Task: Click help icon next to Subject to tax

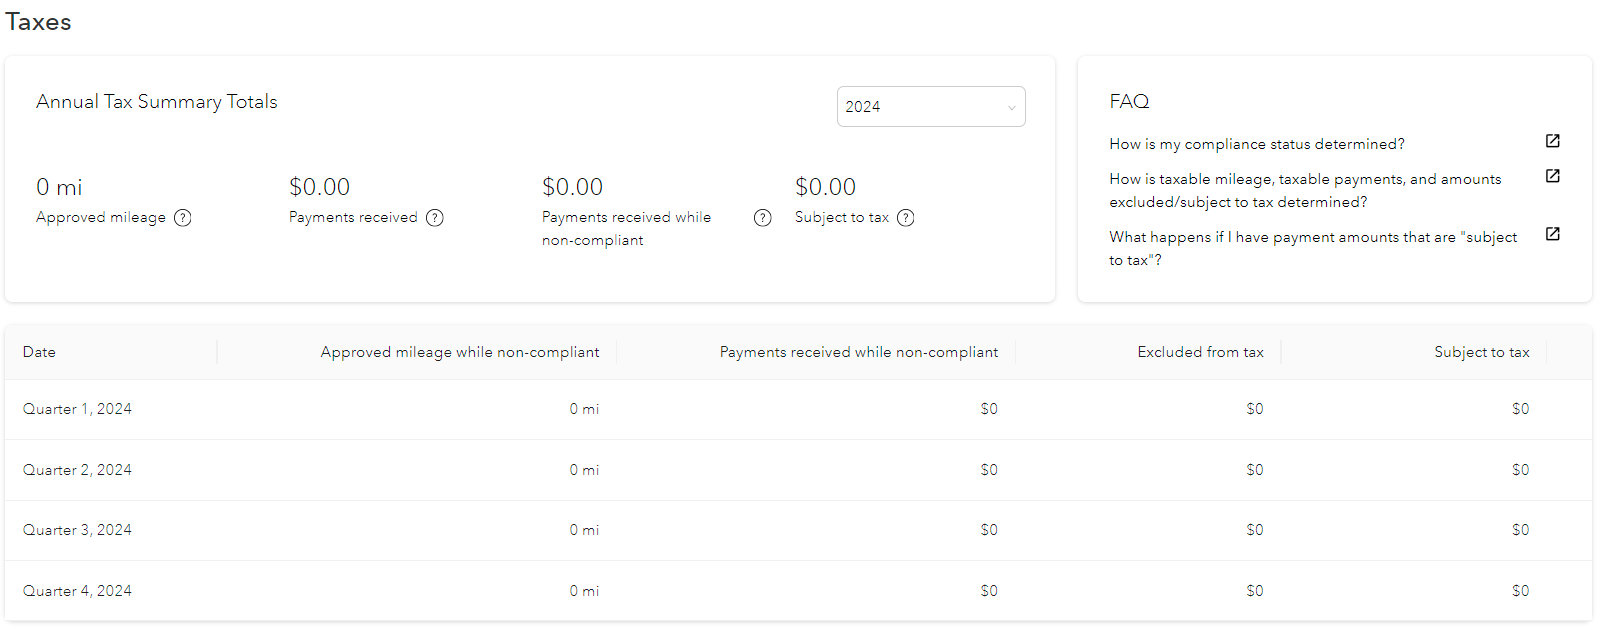Action: (906, 218)
